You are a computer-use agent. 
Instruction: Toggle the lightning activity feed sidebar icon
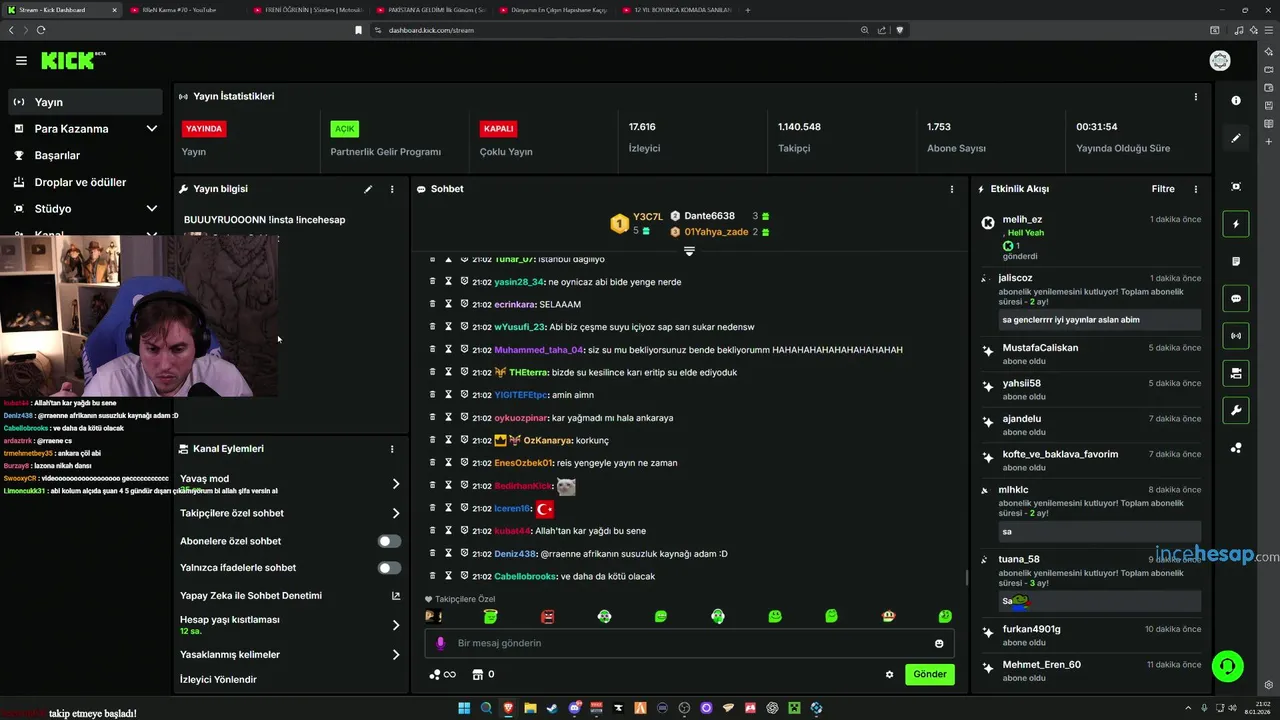point(1236,224)
